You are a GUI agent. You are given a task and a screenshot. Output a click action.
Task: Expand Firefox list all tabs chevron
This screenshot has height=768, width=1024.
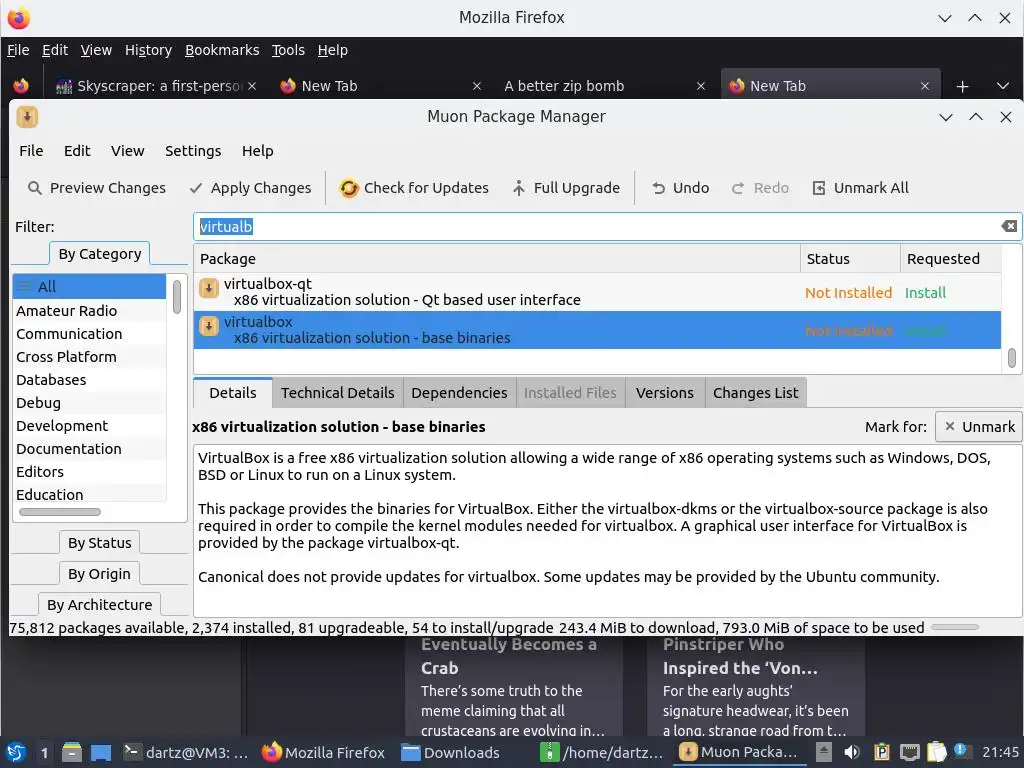pos(1003,86)
